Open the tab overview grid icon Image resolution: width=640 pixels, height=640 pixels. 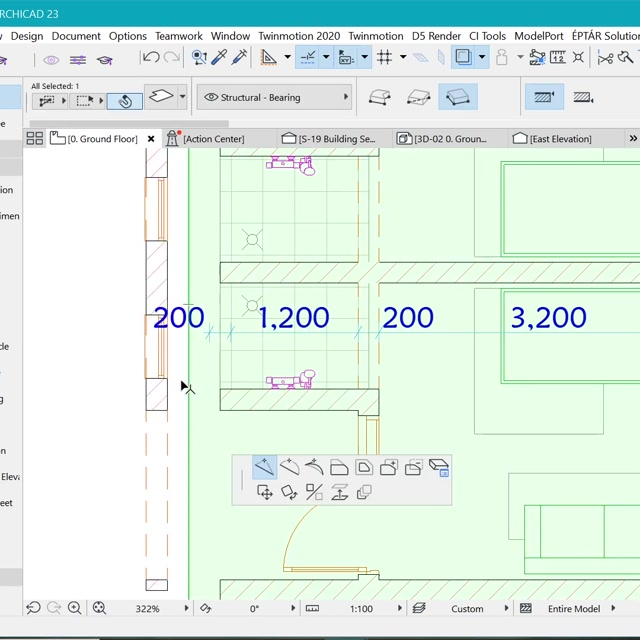point(35,139)
